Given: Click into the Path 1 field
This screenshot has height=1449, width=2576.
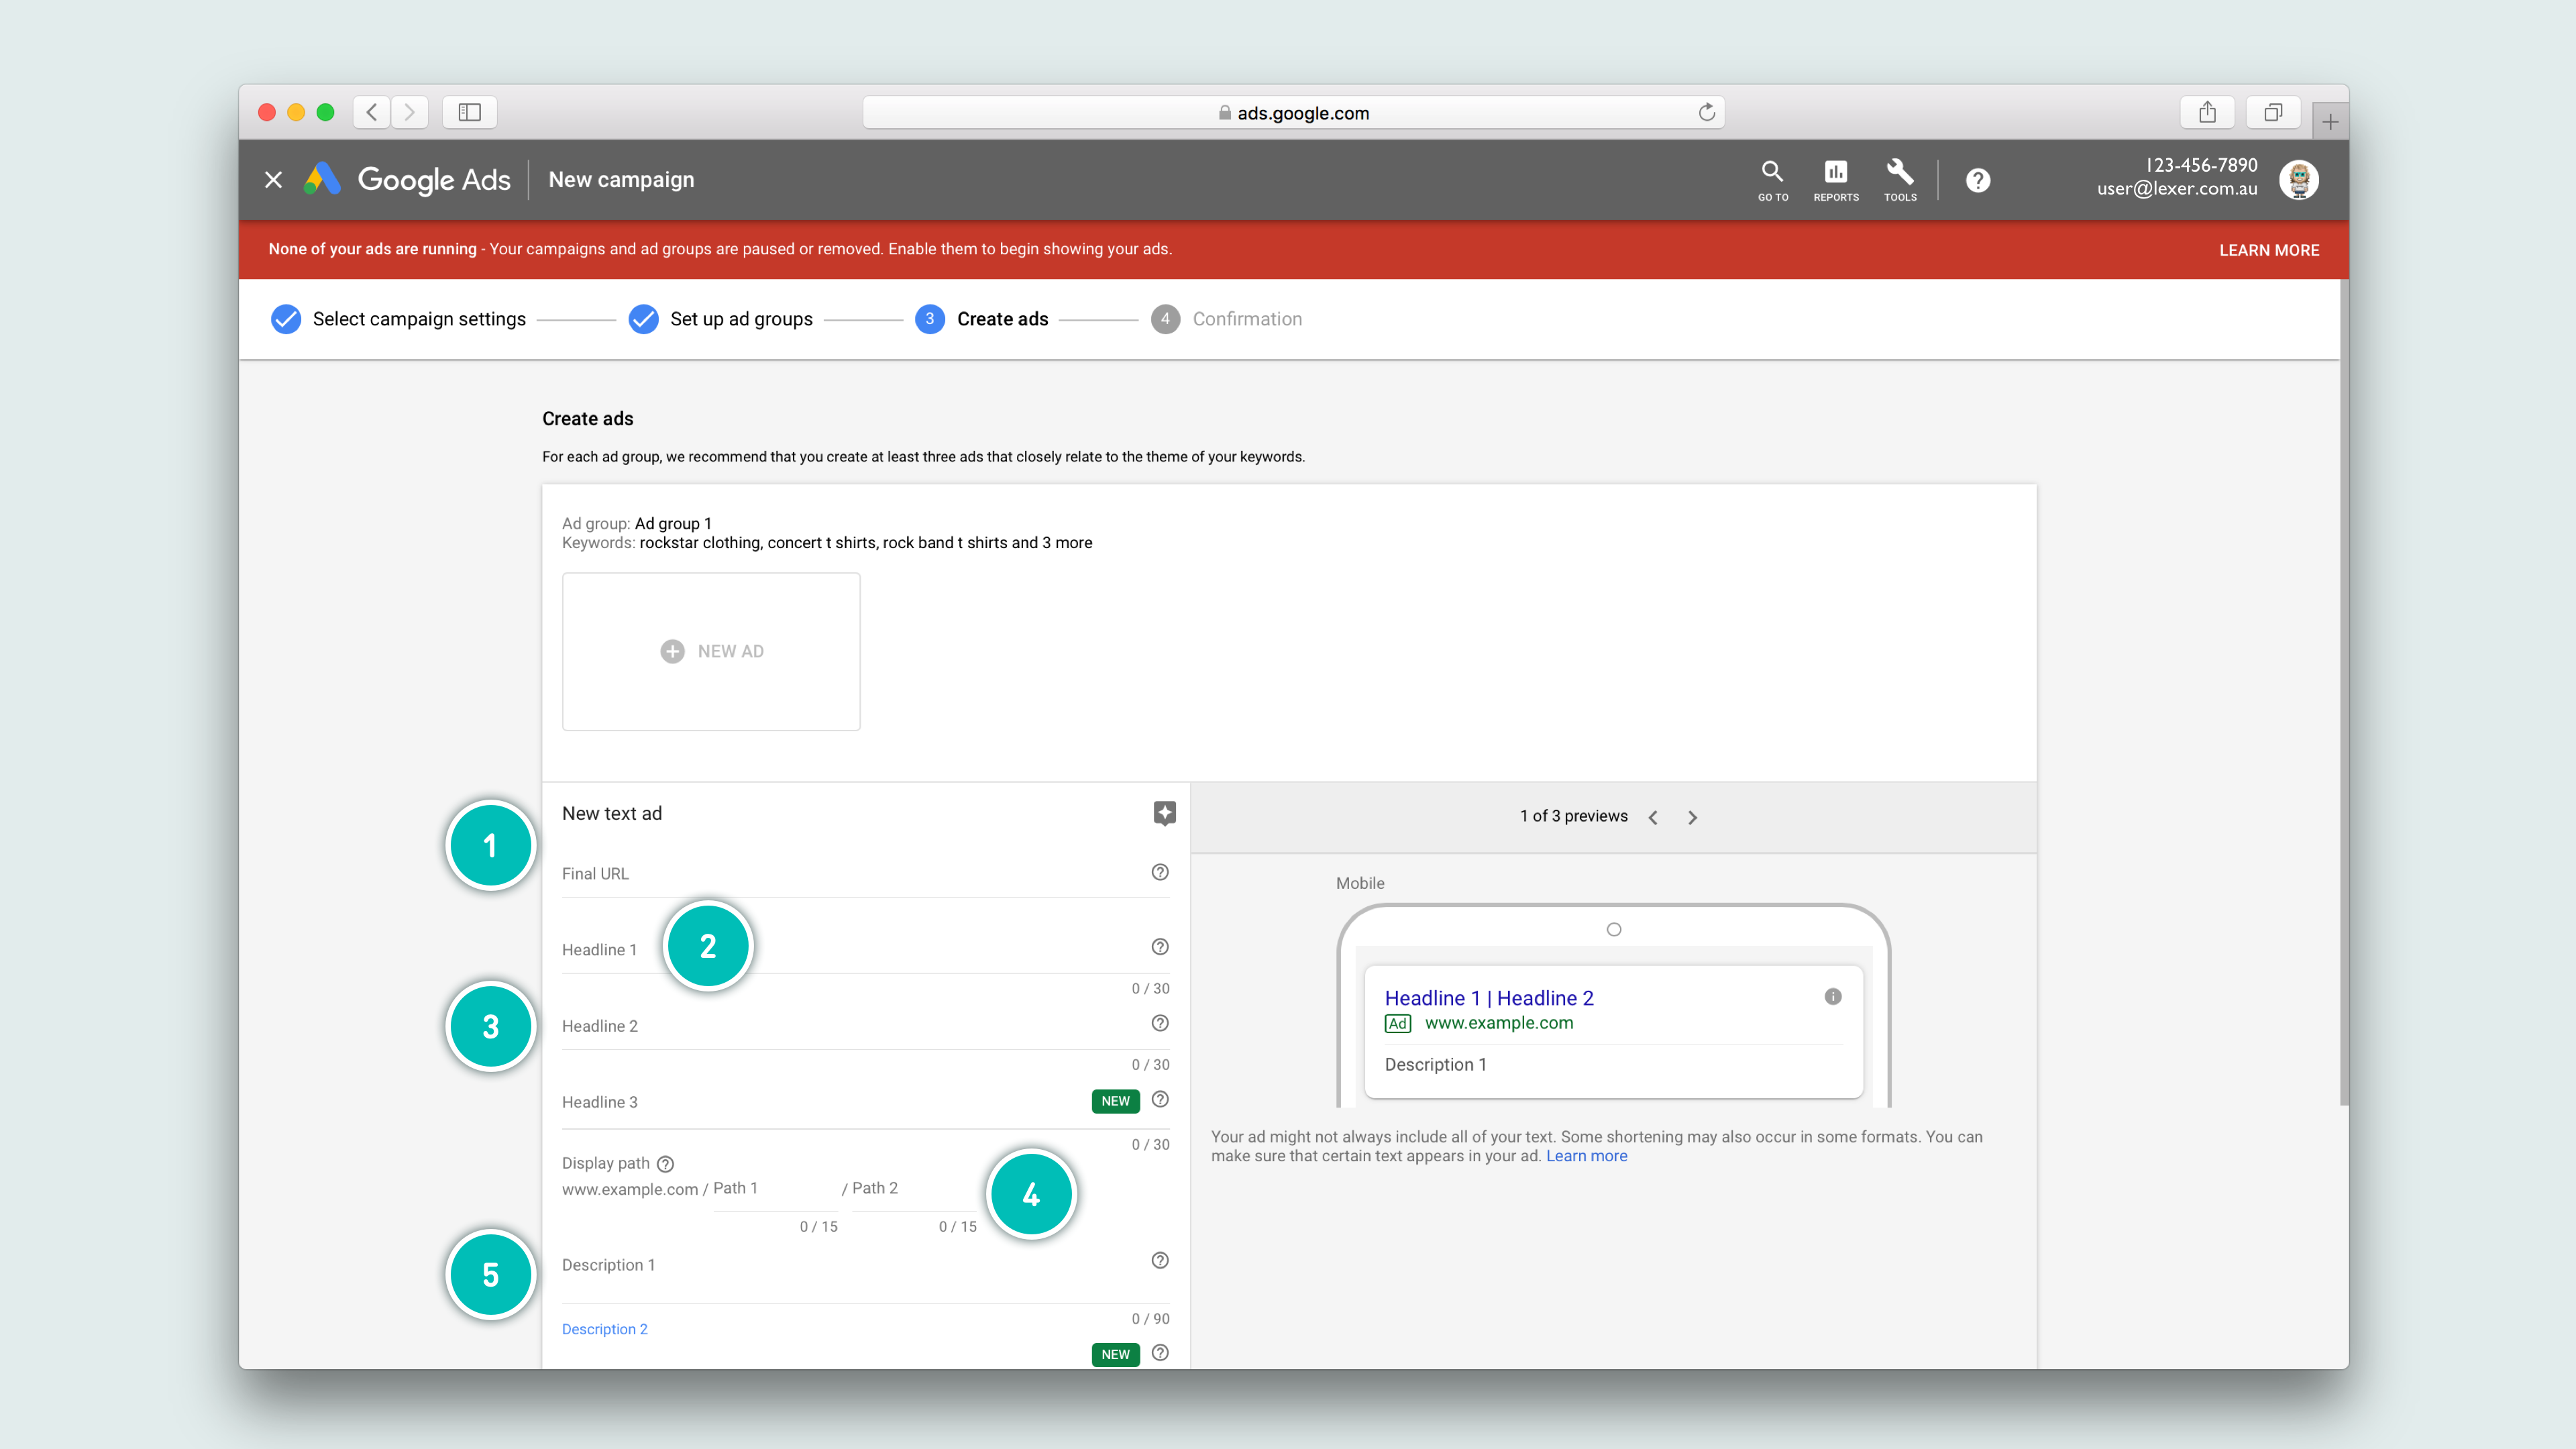Looking at the screenshot, I should coord(775,1189).
